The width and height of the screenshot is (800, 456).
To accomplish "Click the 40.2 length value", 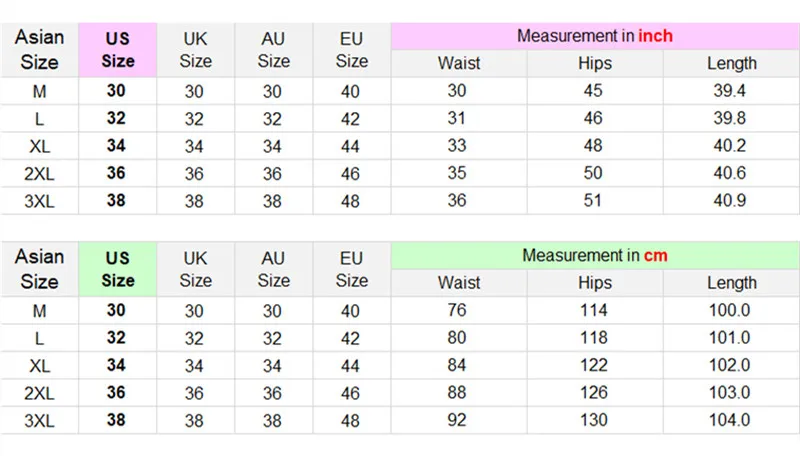I will pos(732,145).
